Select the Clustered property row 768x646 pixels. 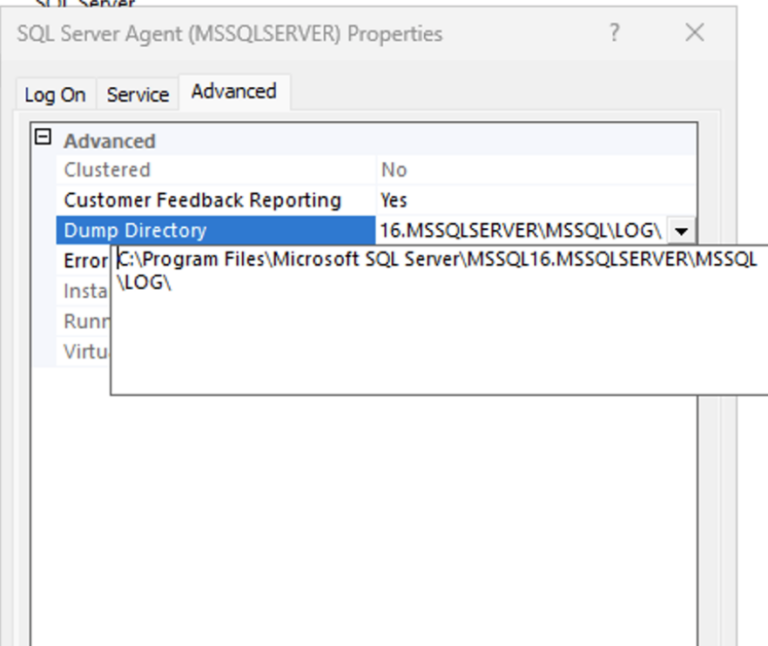click(376, 170)
